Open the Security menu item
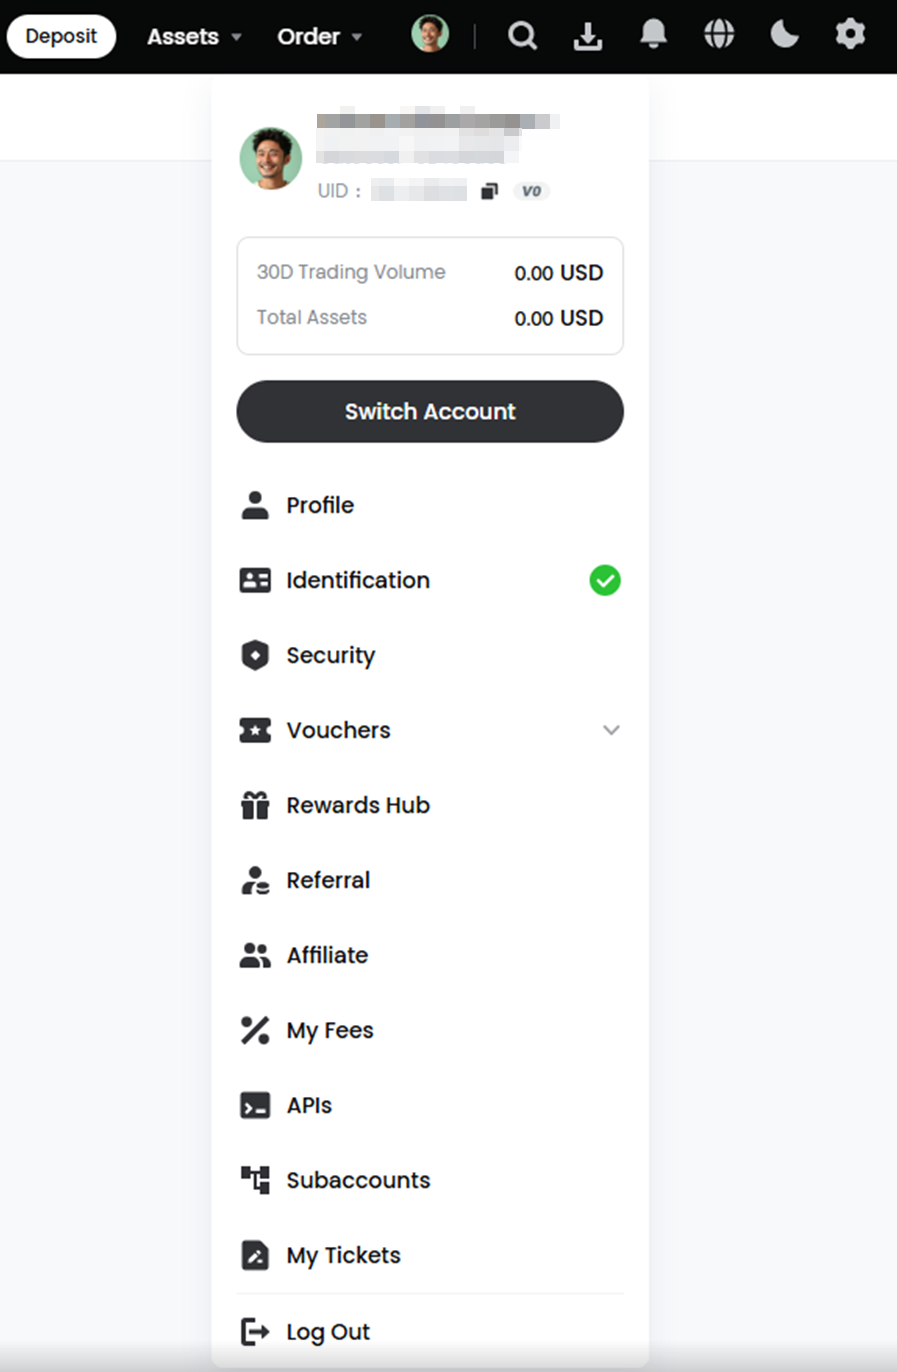This screenshot has height=1372, width=897. pyautogui.click(x=430, y=655)
